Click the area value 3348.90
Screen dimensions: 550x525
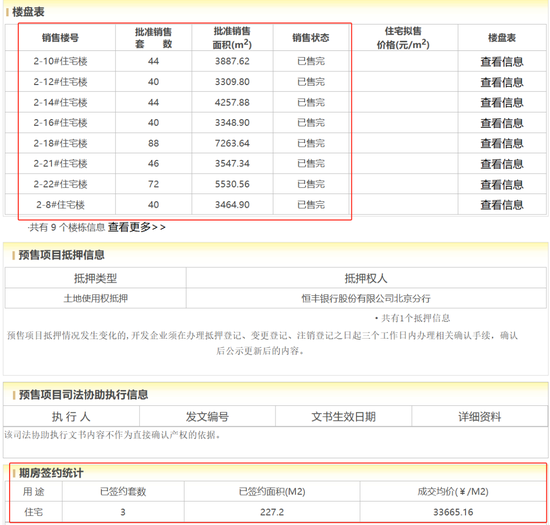tap(232, 123)
